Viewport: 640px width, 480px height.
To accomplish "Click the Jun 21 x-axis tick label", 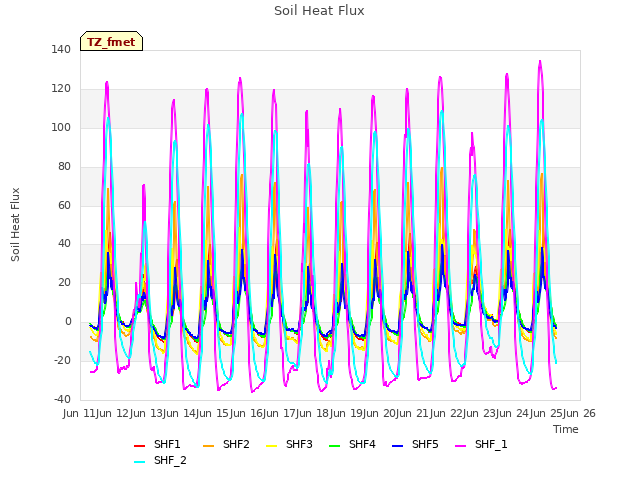I will point(413,413).
